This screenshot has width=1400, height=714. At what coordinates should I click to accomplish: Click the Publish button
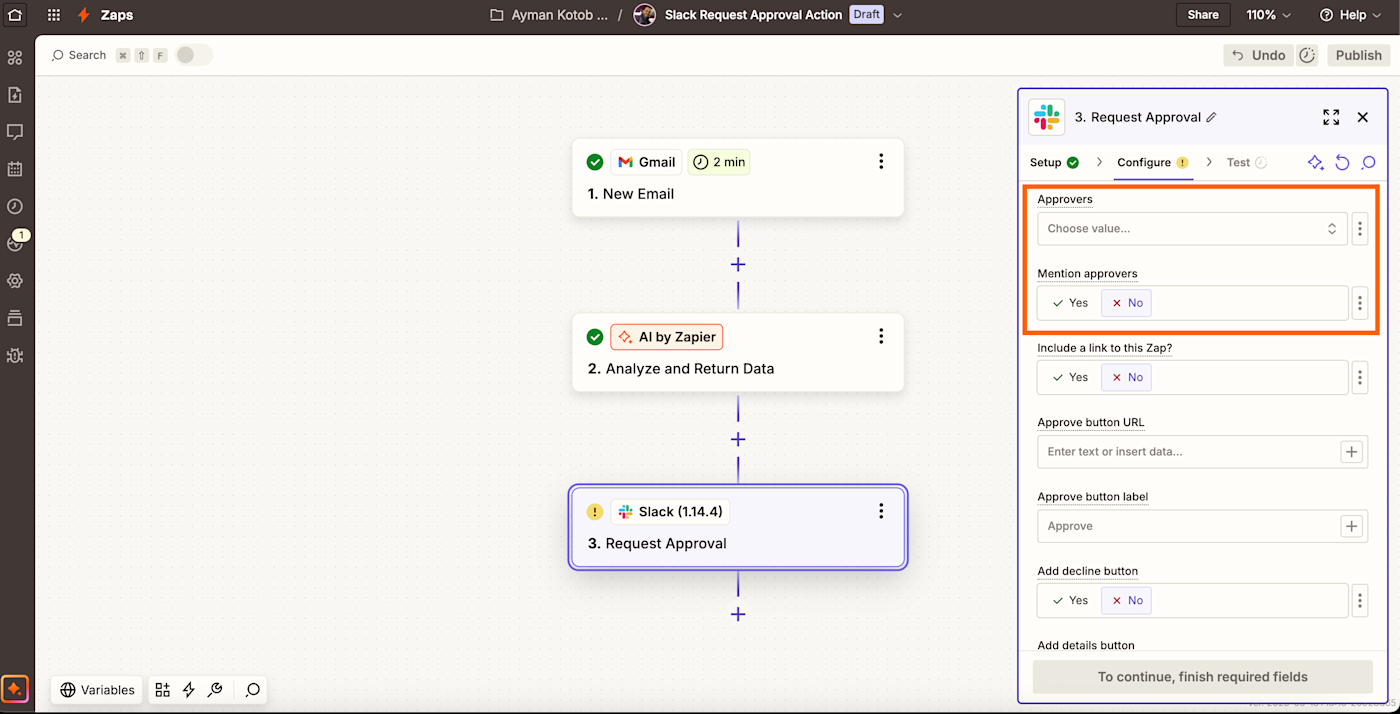pyautogui.click(x=1358, y=55)
